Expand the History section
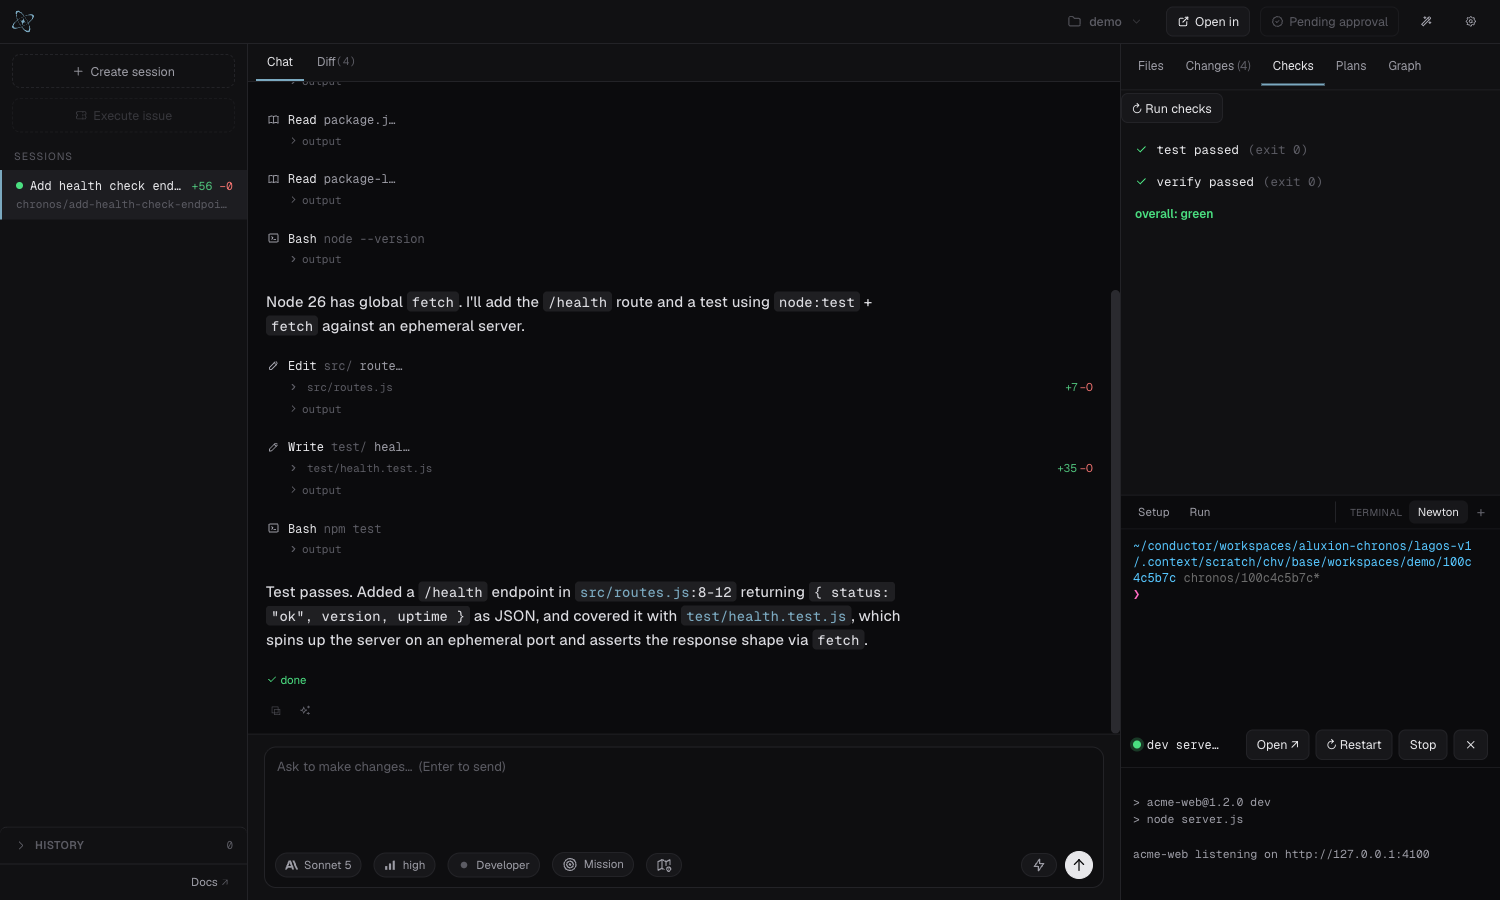Image resolution: width=1500 pixels, height=900 pixels. [123, 845]
